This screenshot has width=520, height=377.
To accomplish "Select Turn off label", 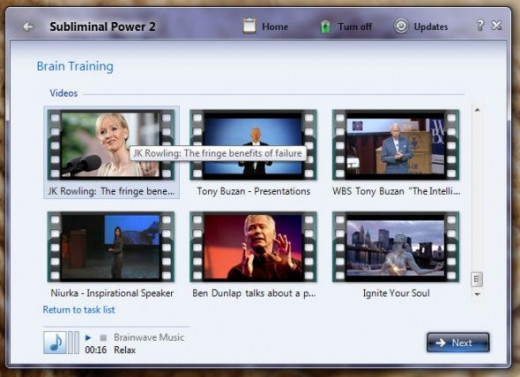I will coord(355,27).
